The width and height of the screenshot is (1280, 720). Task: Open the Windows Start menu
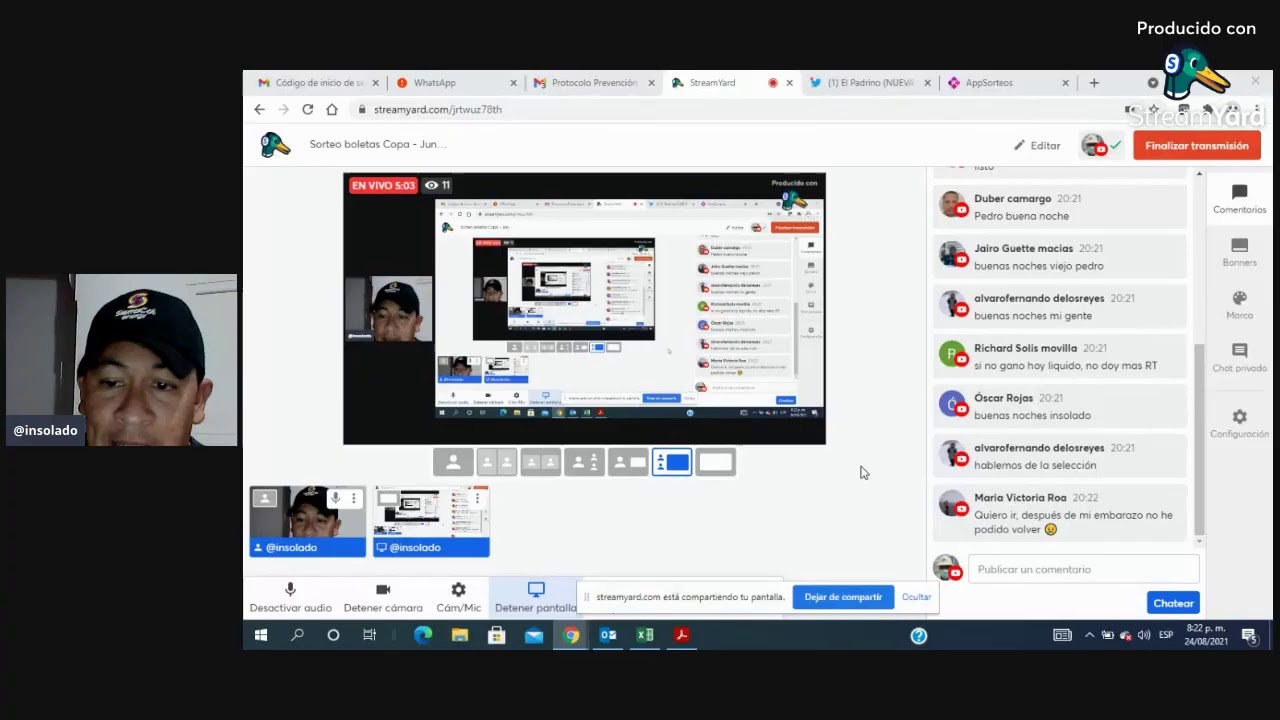(261, 635)
